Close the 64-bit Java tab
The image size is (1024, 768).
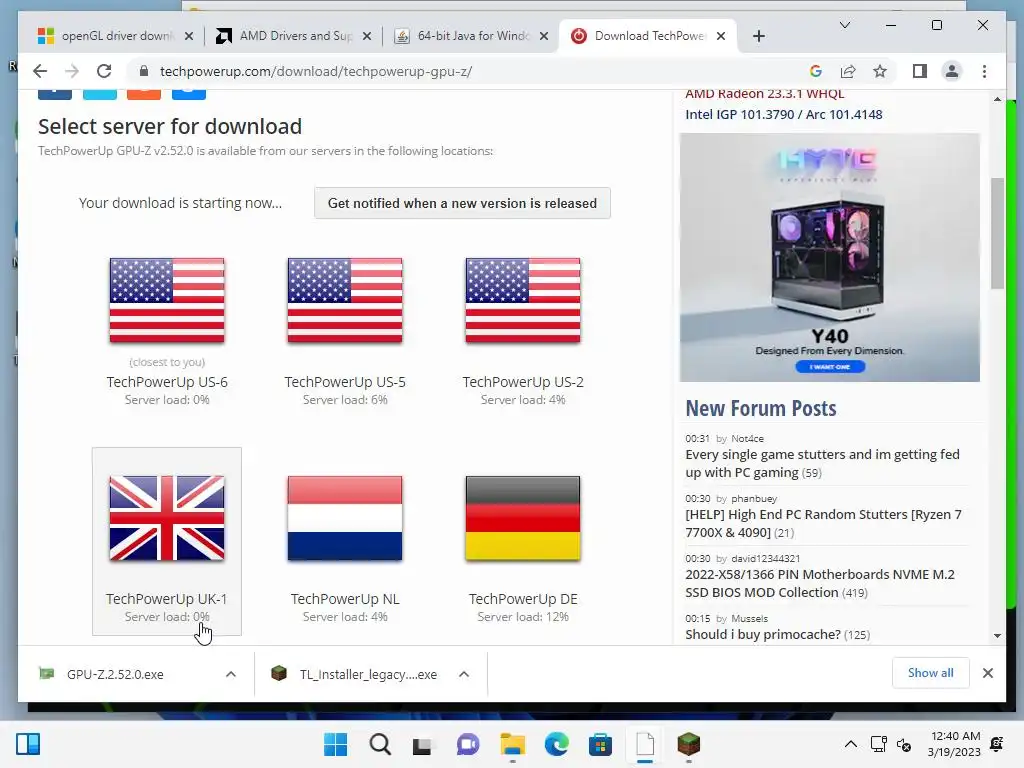coord(543,36)
